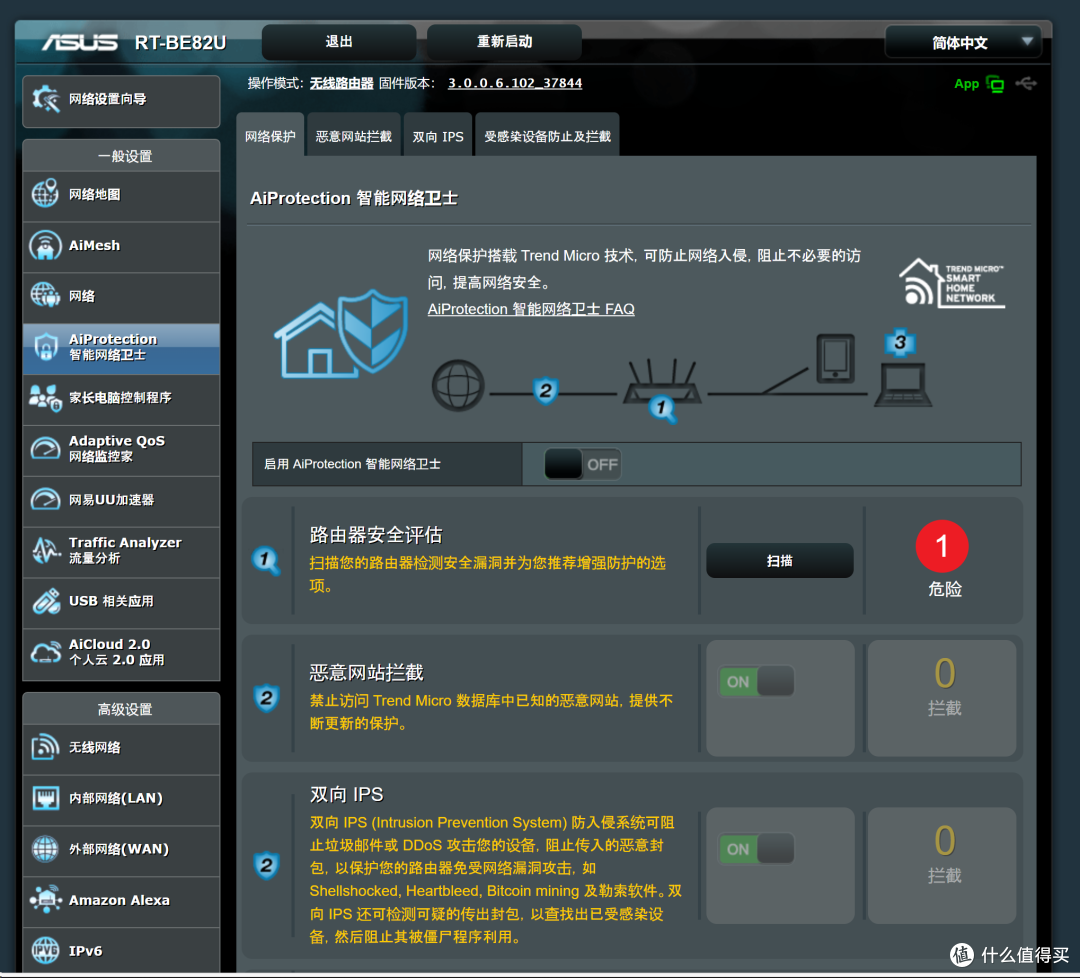Switch to the 双向 IPS tab
Image resolution: width=1080 pixels, height=978 pixels.
(x=437, y=136)
